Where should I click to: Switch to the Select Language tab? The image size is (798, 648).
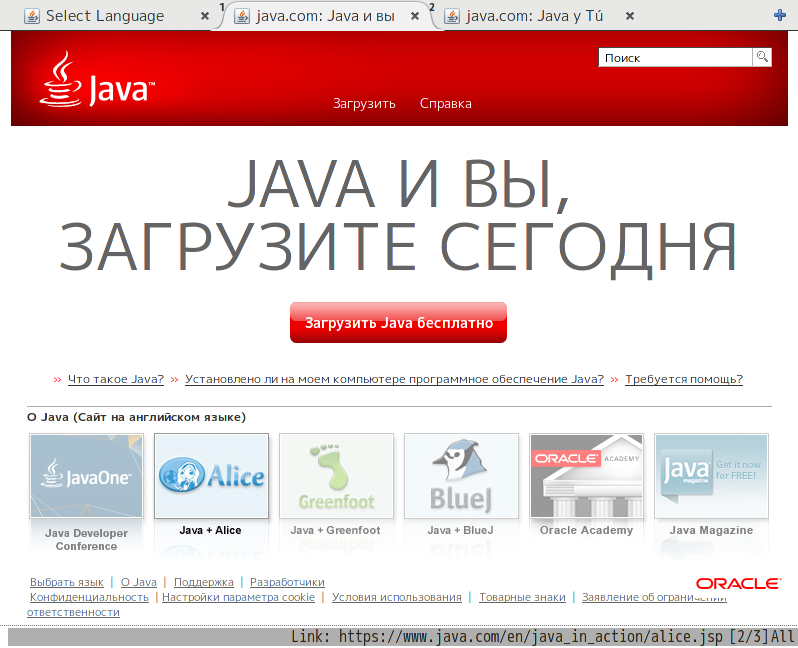click(x=105, y=16)
